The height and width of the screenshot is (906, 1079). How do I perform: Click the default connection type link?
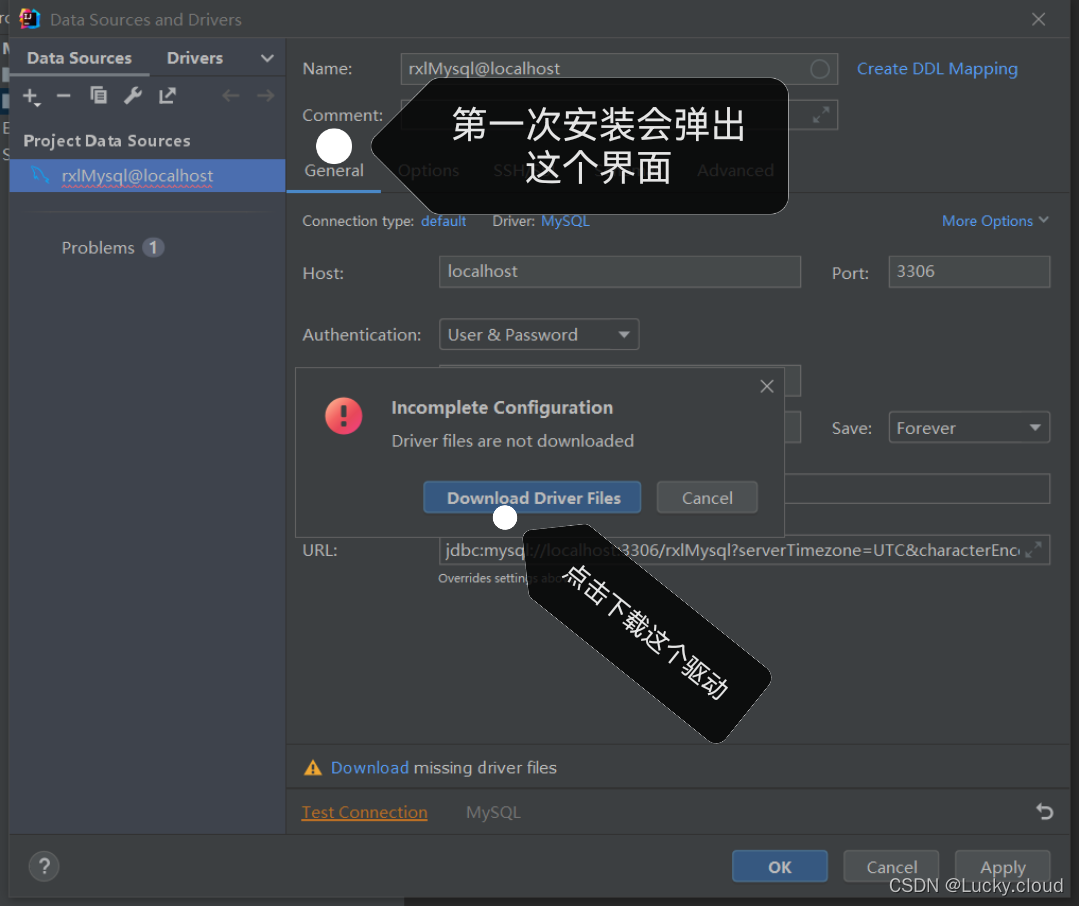443,221
